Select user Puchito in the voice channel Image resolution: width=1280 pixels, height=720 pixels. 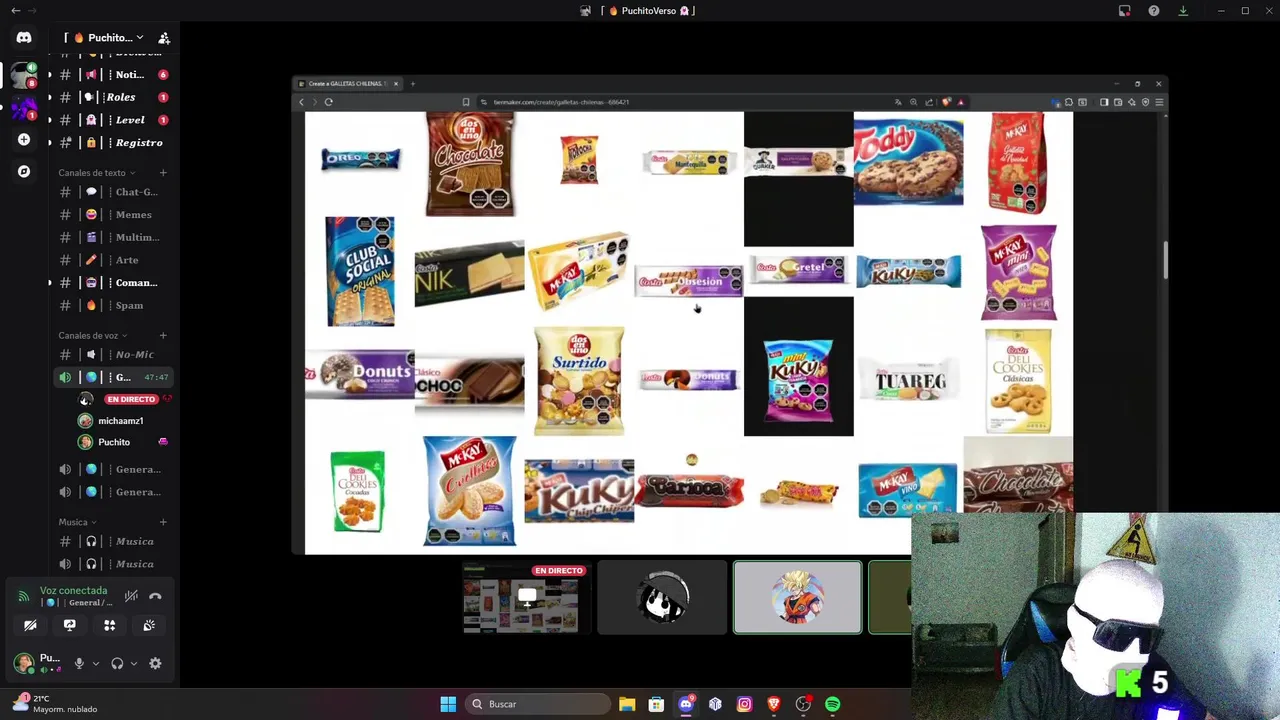tap(112, 442)
